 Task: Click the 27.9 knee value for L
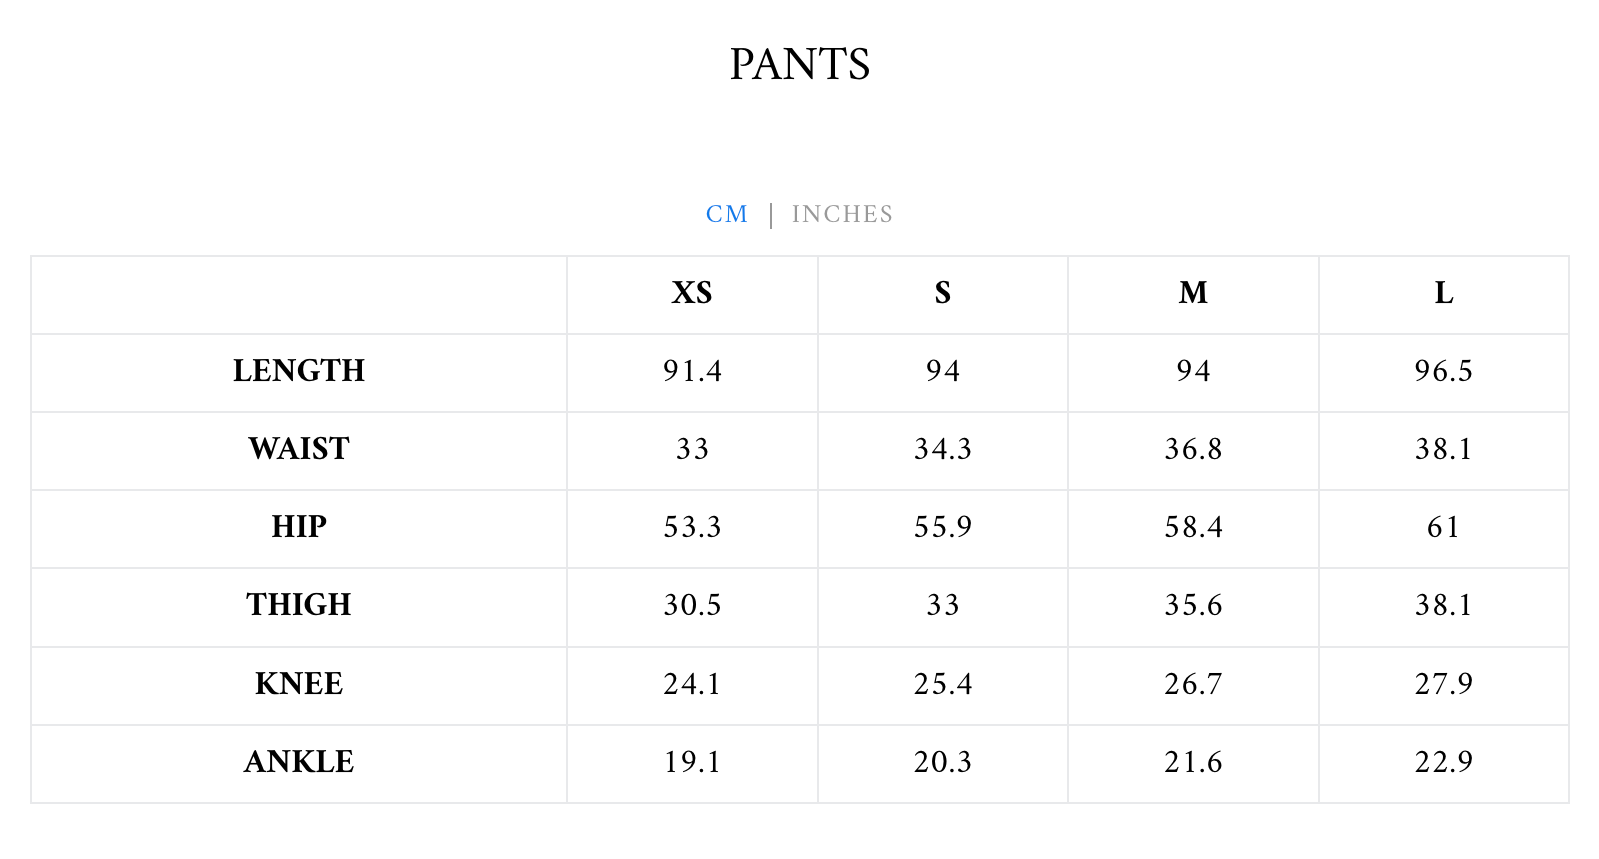(1444, 684)
